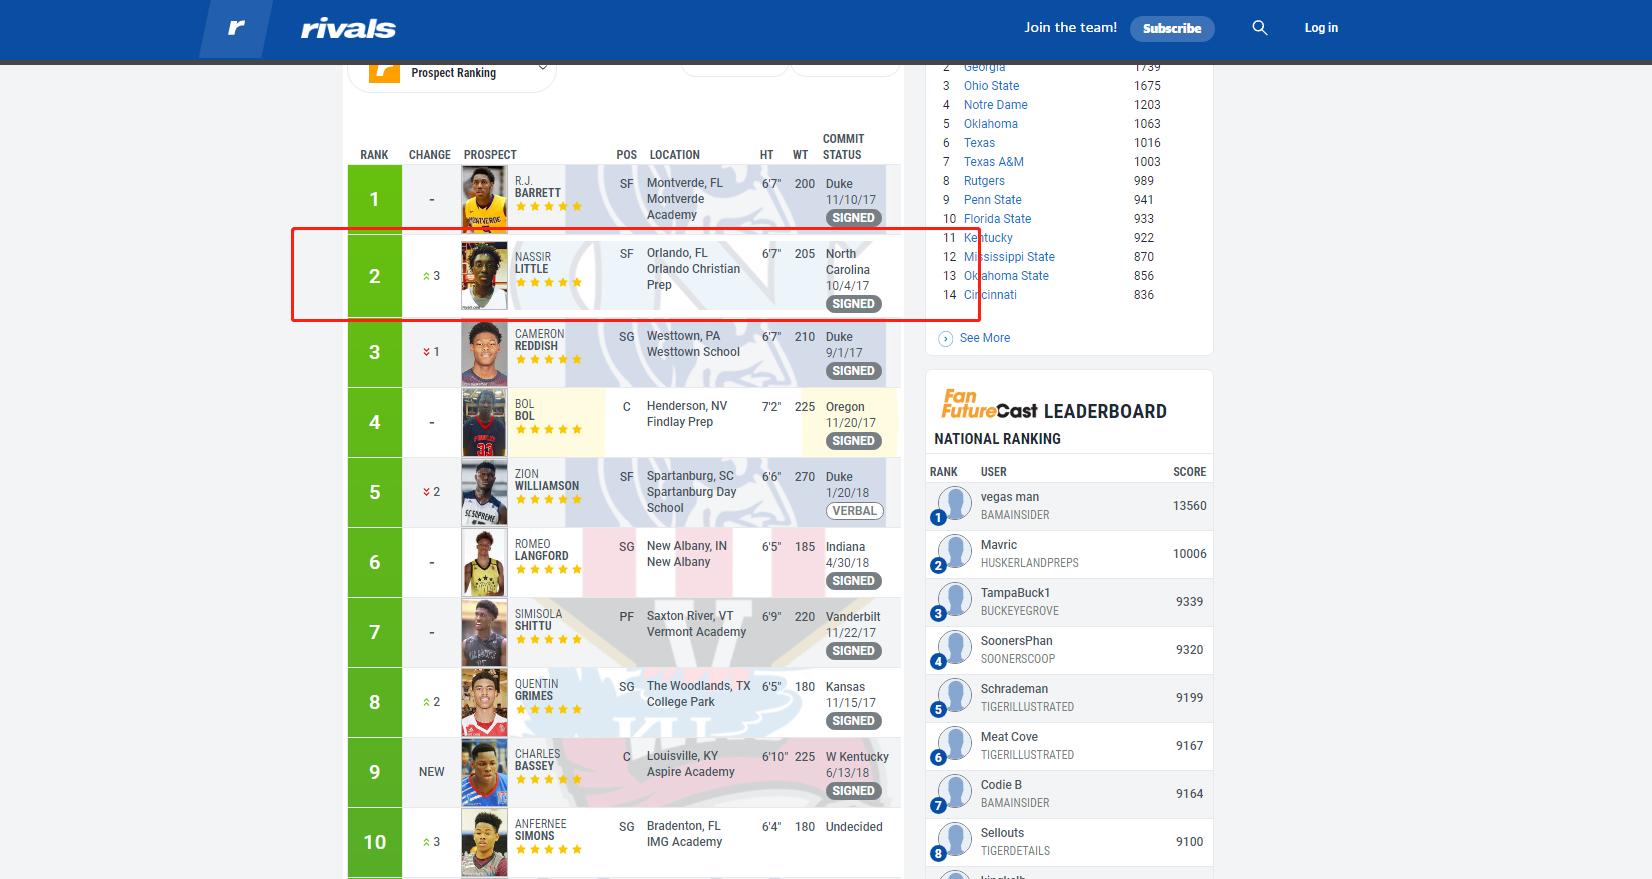Click score 13560 for vegas man
Image resolution: width=1652 pixels, height=879 pixels.
tap(1190, 506)
